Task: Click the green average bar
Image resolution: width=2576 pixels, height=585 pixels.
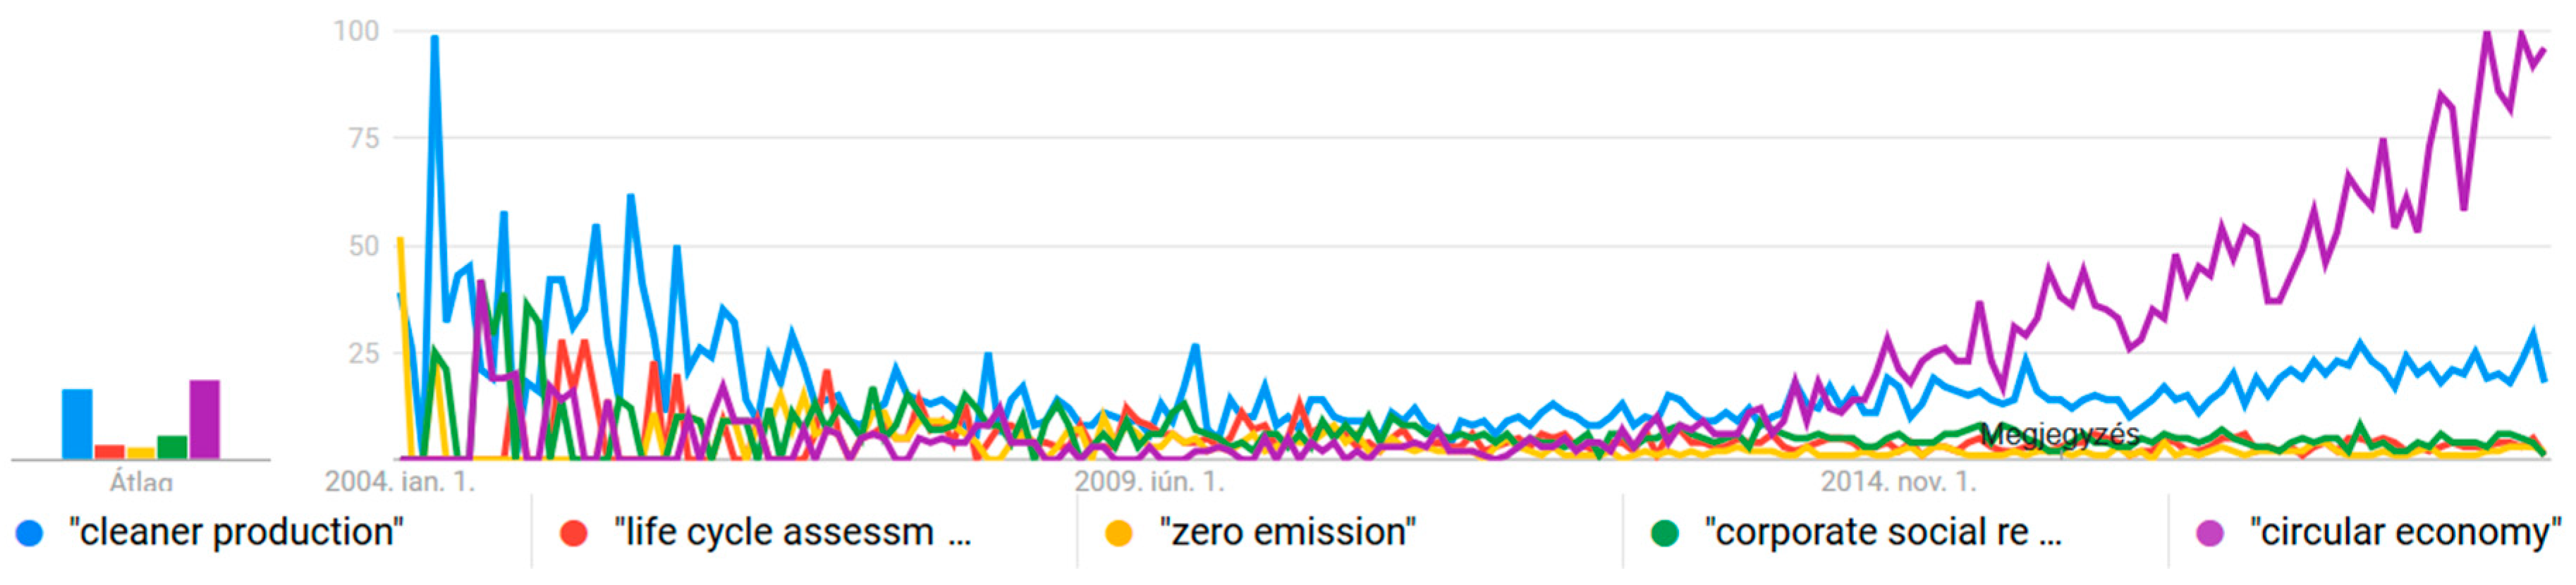Action: (x=172, y=447)
